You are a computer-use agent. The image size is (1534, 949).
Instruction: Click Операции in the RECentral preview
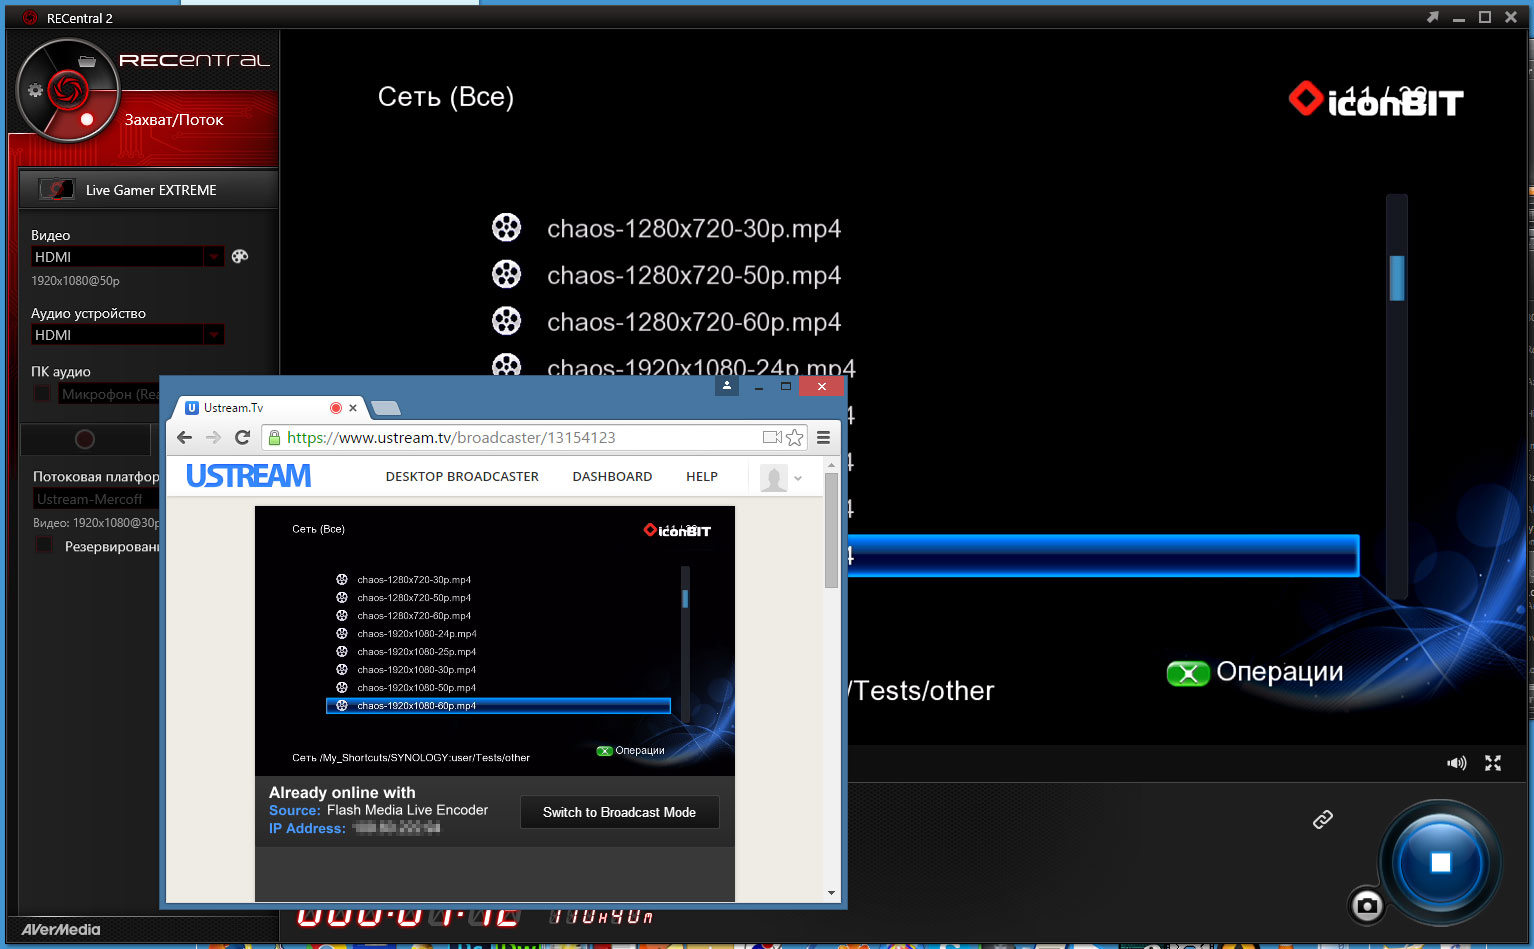[x=1279, y=672]
